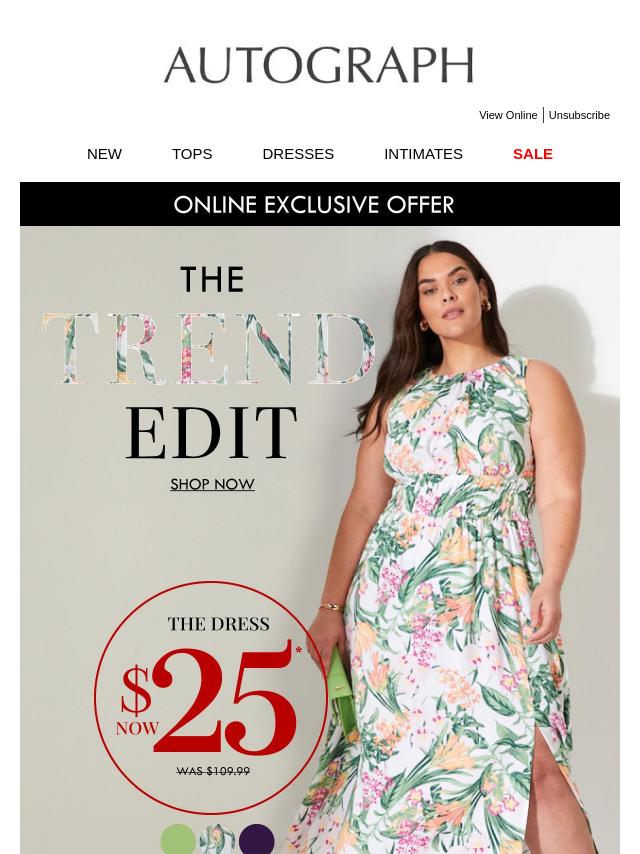Click the EDIT headline text
This screenshot has height=854, width=640.
[211, 433]
